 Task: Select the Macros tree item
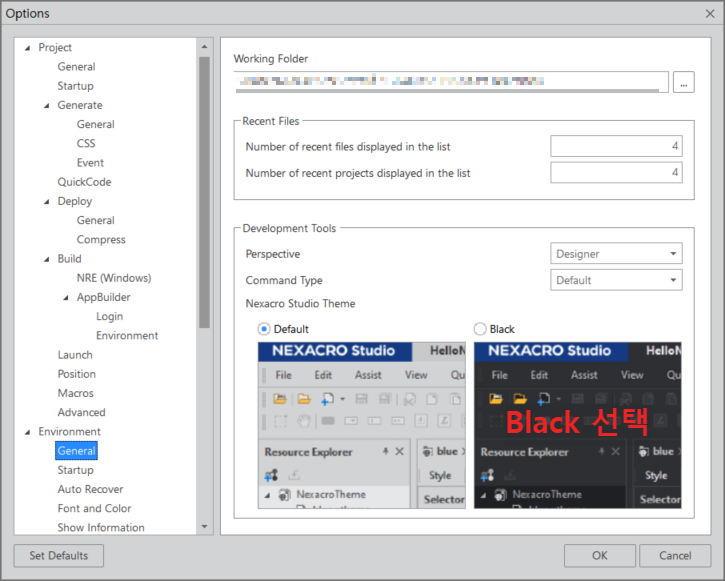pyautogui.click(x=75, y=393)
